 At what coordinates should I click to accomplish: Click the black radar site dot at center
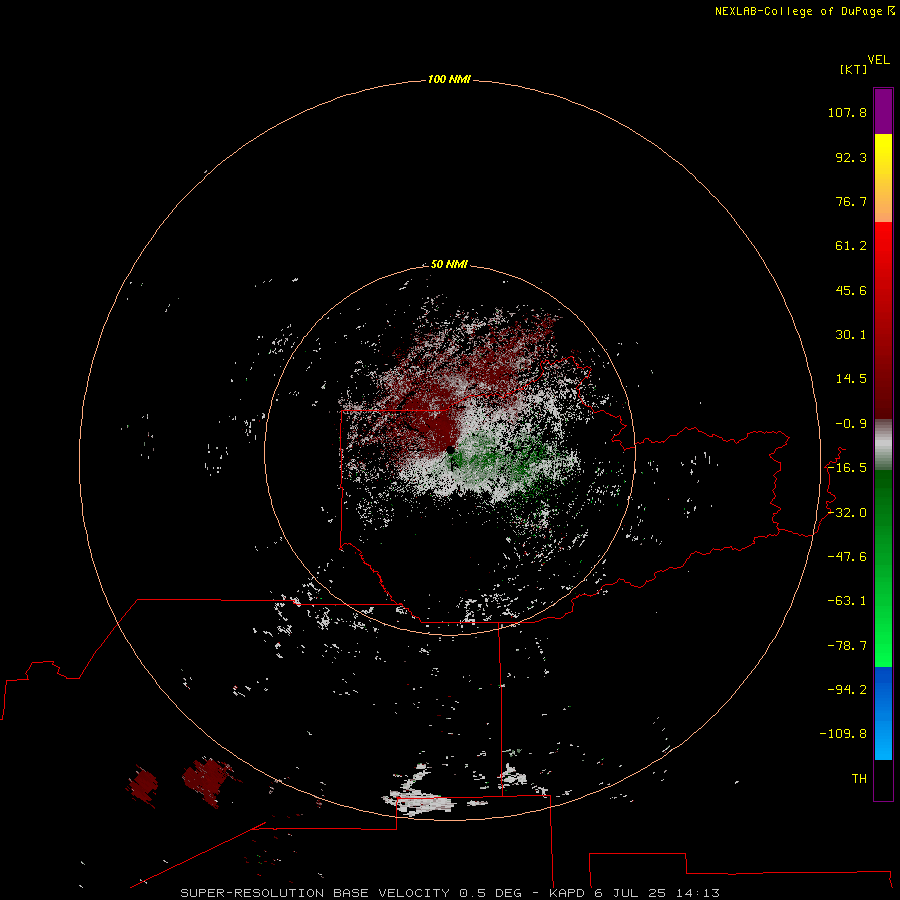pyautogui.click(x=451, y=451)
